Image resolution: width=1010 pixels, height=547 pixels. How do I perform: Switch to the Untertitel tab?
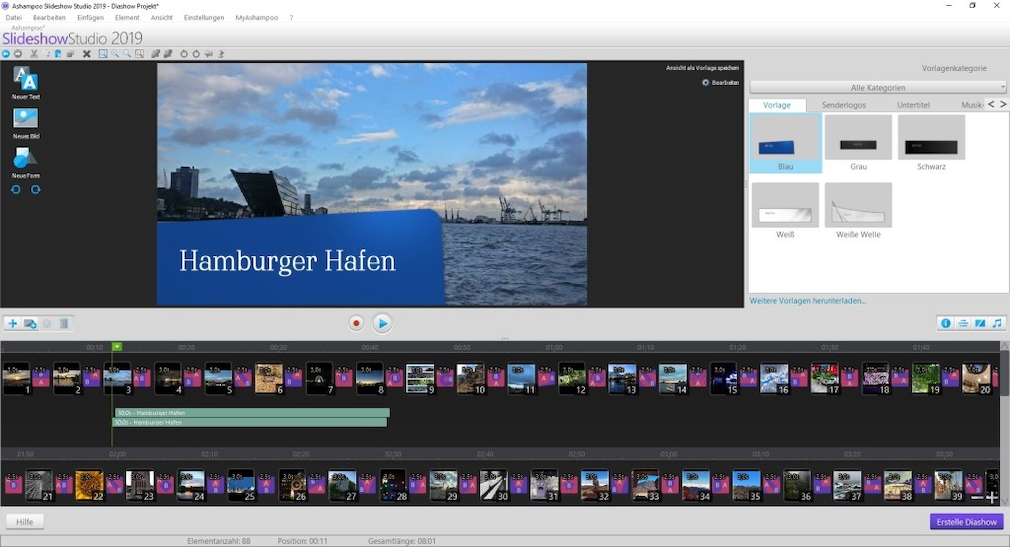click(x=913, y=105)
